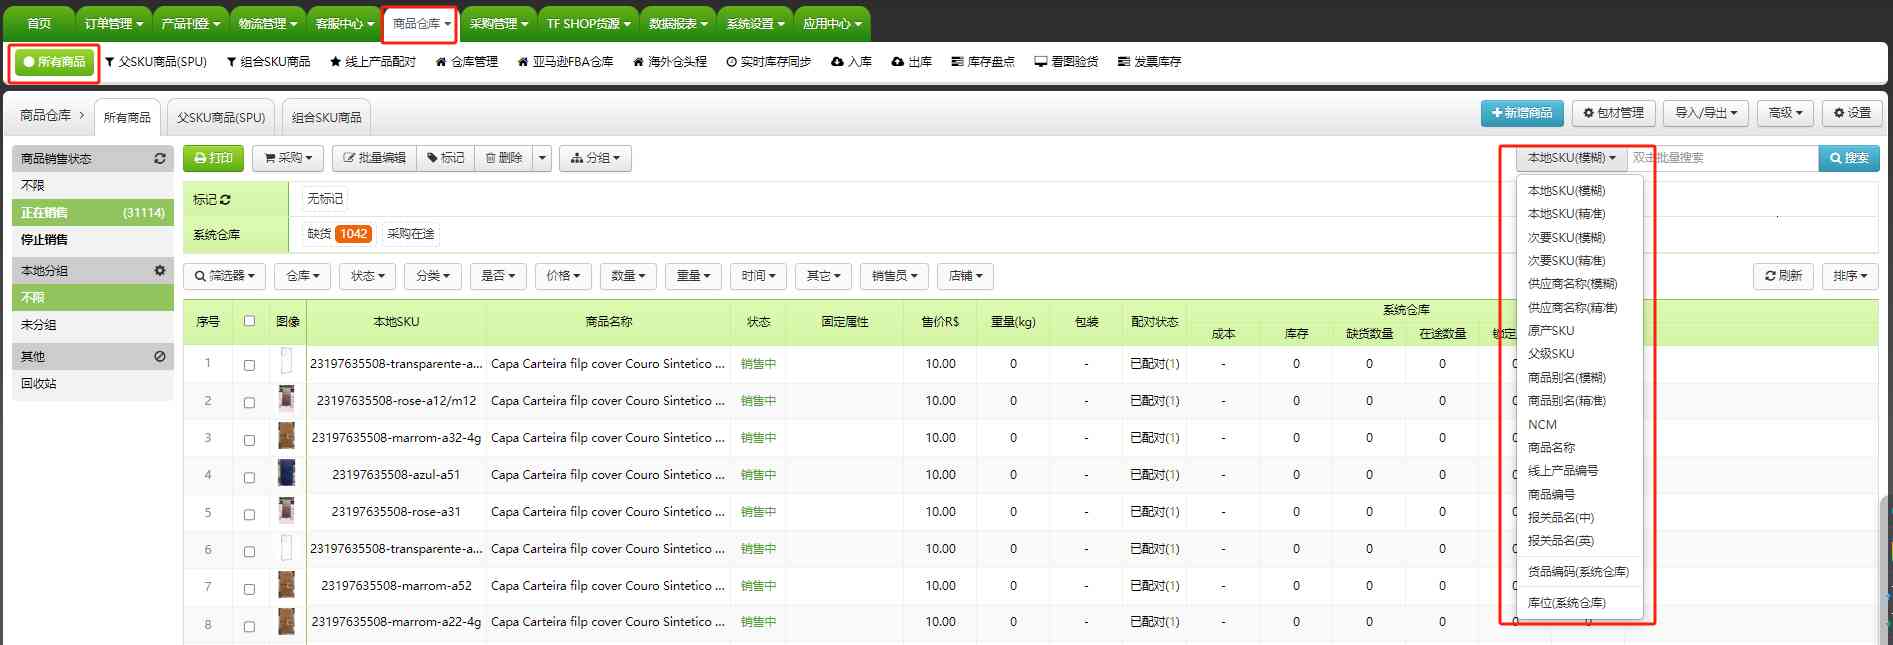Click the 无标记 tag filter
This screenshot has width=1893, height=645.
pyautogui.click(x=325, y=199)
